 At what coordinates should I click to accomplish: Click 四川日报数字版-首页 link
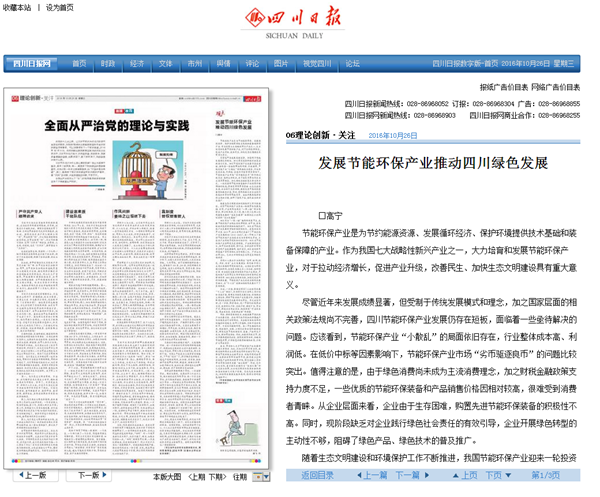tap(465, 64)
